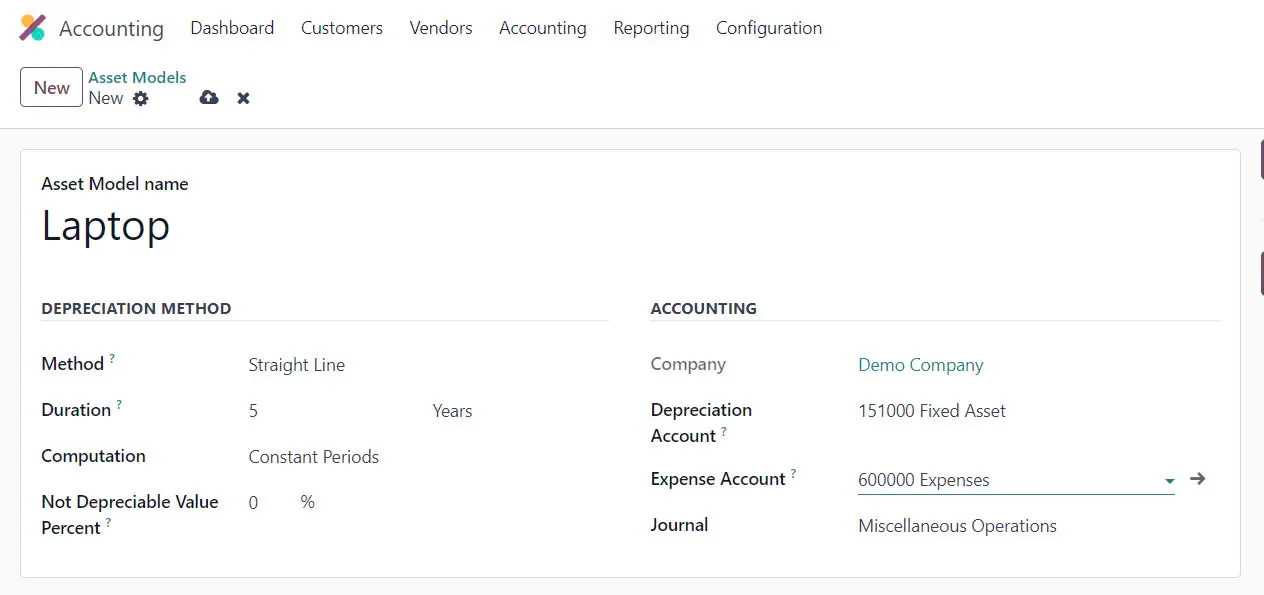Click the New button
This screenshot has height=595, width=1264.
[x=51, y=87]
